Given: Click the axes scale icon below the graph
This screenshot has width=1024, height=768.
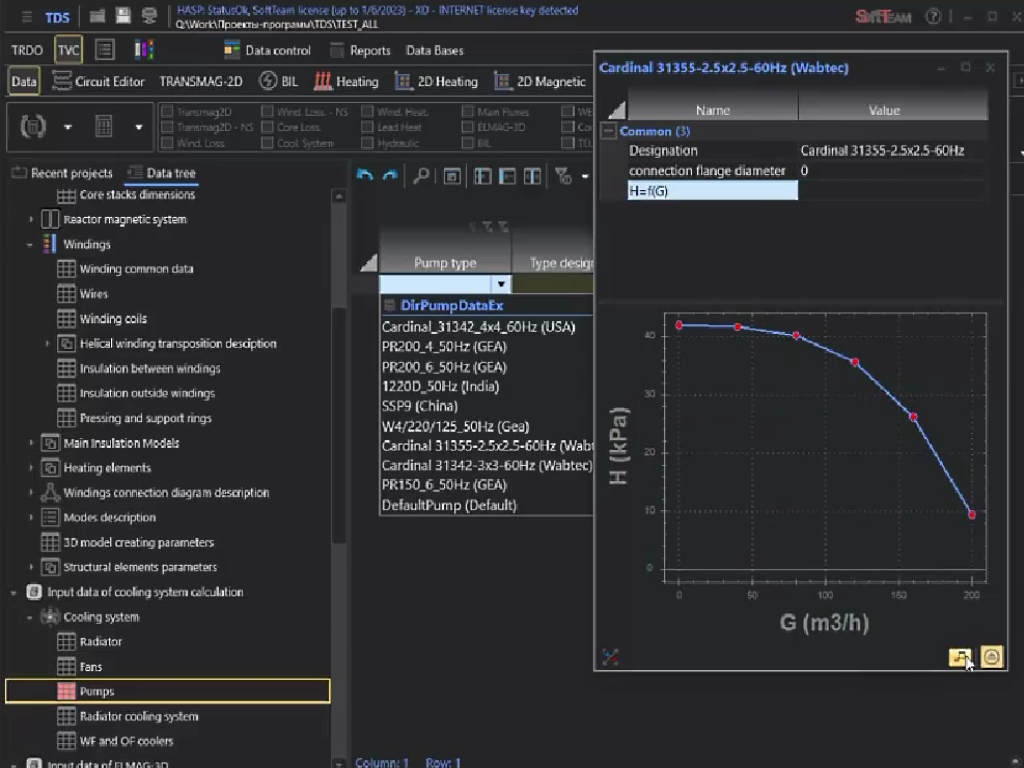Looking at the screenshot, I should (x=611, y=656).
